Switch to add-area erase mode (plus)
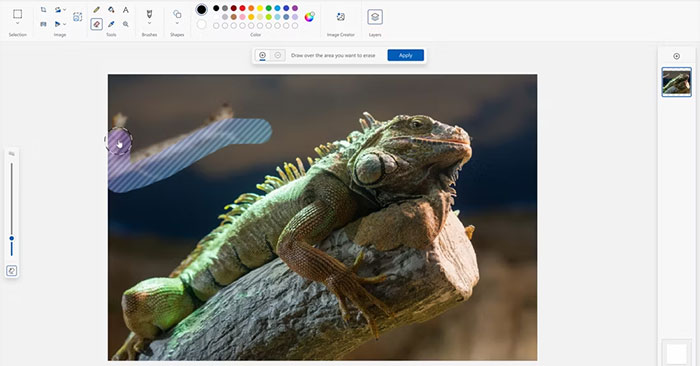Viewport: 700px width, 366px height. pos(262,55)
